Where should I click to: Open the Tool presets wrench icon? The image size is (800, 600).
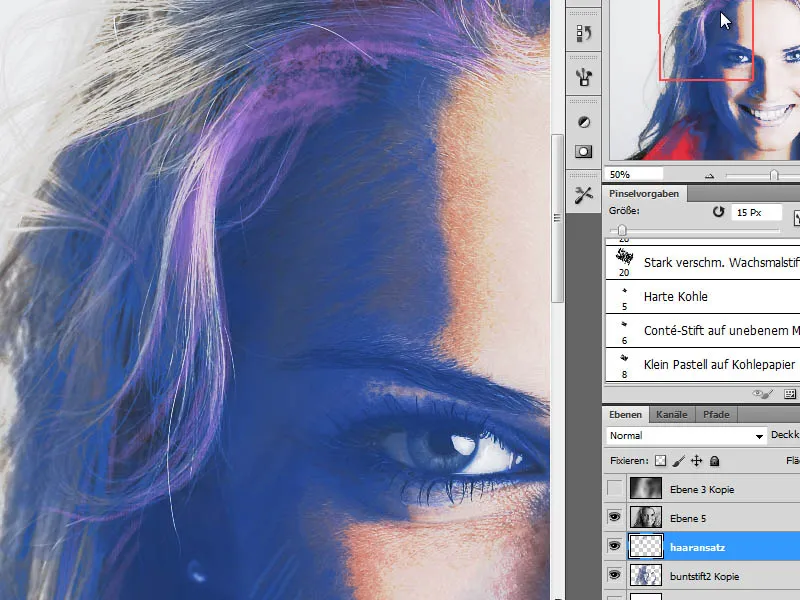click(x=584, y=195)
